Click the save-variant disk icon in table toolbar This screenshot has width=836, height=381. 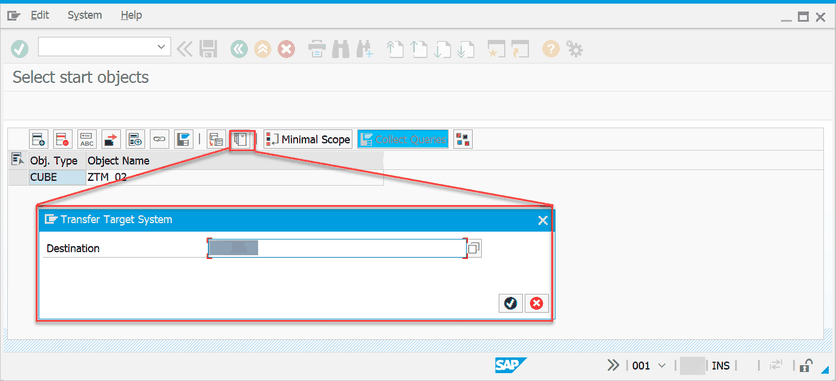click(183, 140)
